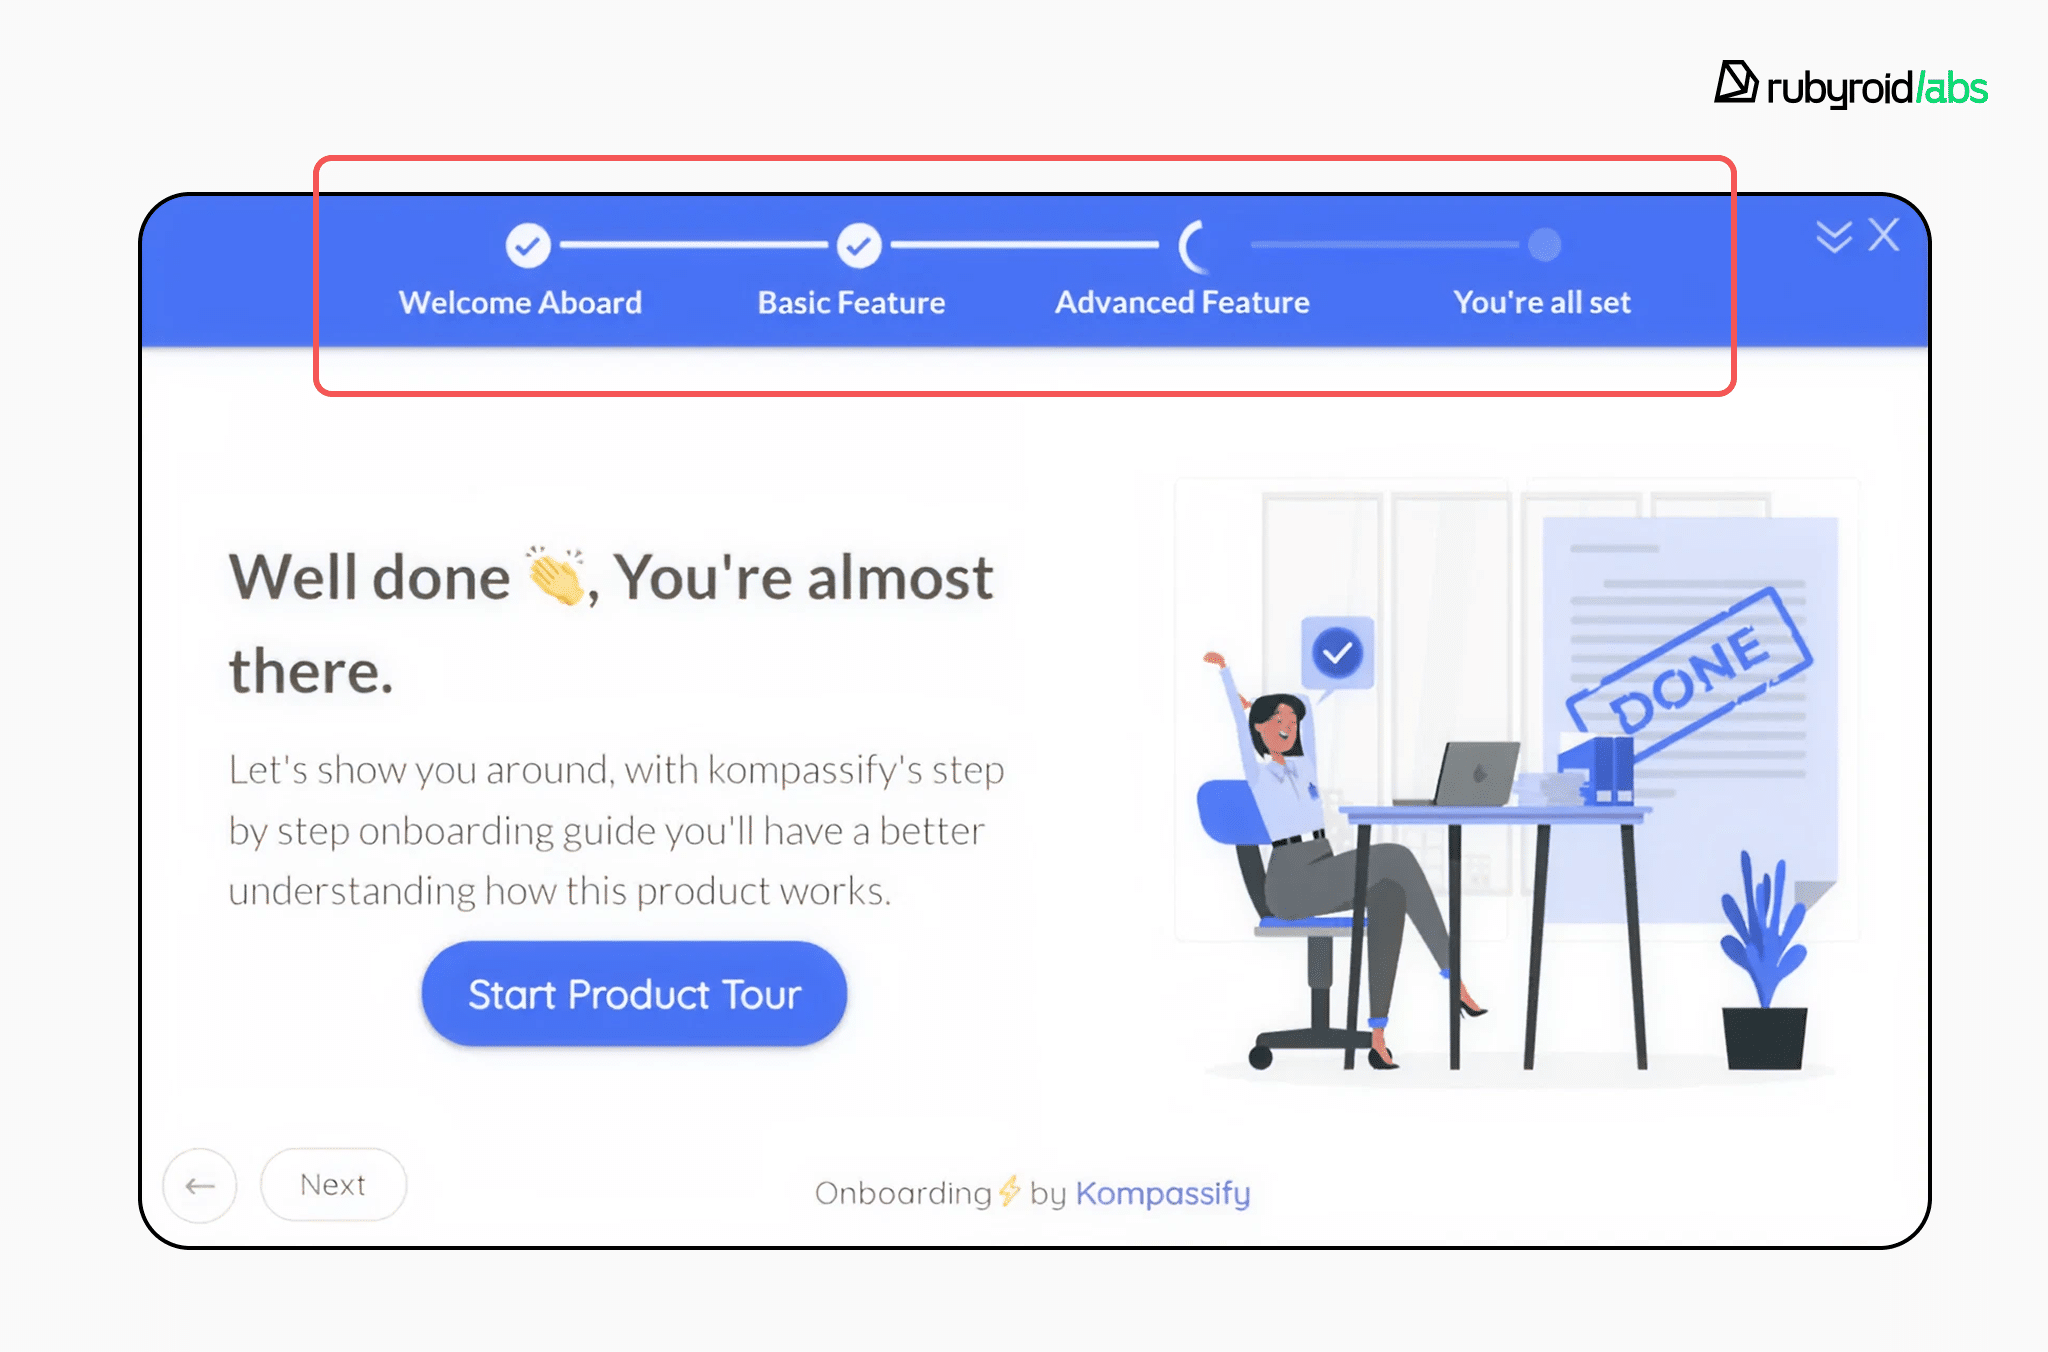The width and height of the screenshot is (2048, 1352).
Task: Click progress line between Basic and Advanced
Action: (1025, 244)
